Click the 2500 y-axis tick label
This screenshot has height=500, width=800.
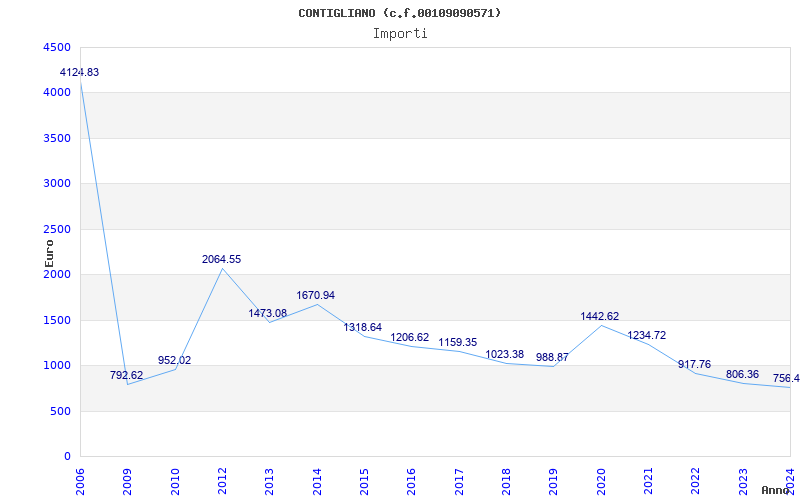(x=58, y=230)
